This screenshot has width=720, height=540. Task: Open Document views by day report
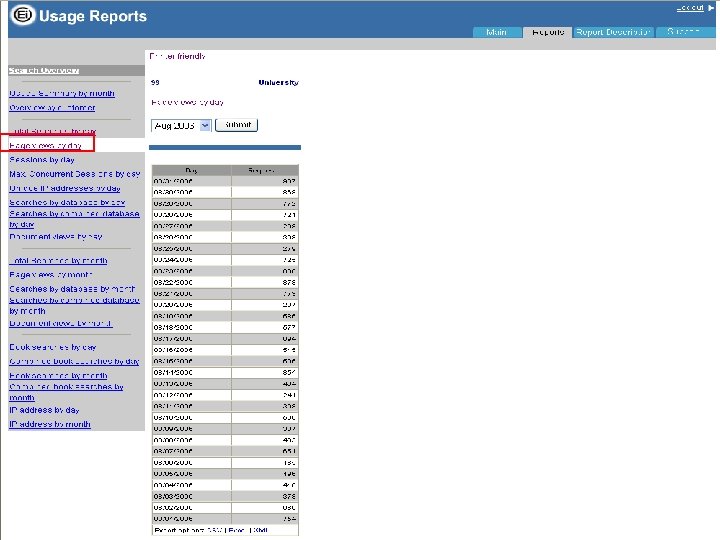pos(56,236)
